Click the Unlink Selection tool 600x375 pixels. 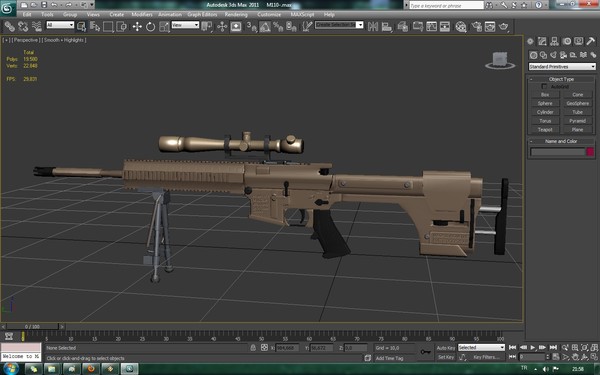coord(23,26)
